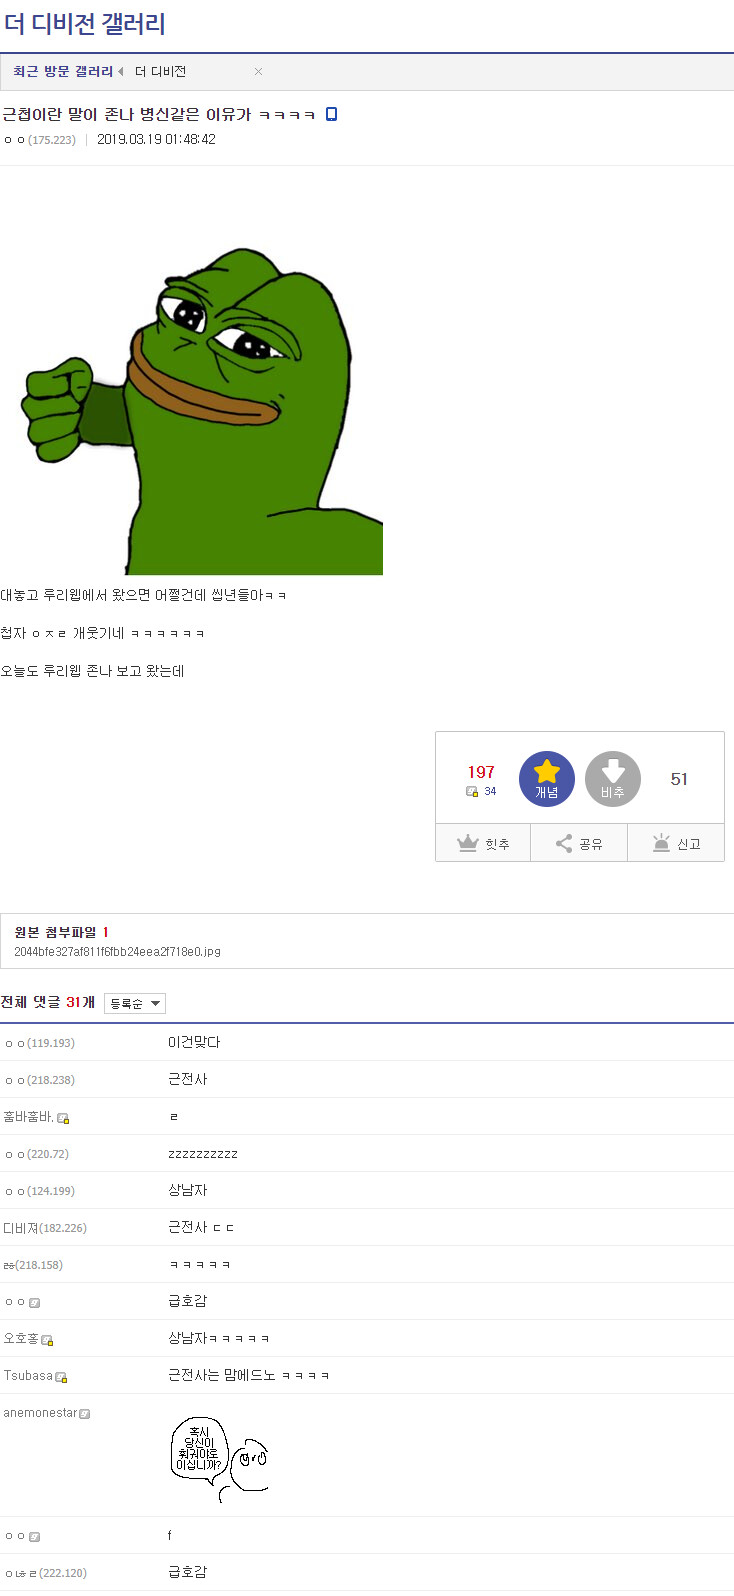The width and height of the screenshot is (734, 1596).
Task: Click the commenter name 오호홍
Action: click(21, 1338)
